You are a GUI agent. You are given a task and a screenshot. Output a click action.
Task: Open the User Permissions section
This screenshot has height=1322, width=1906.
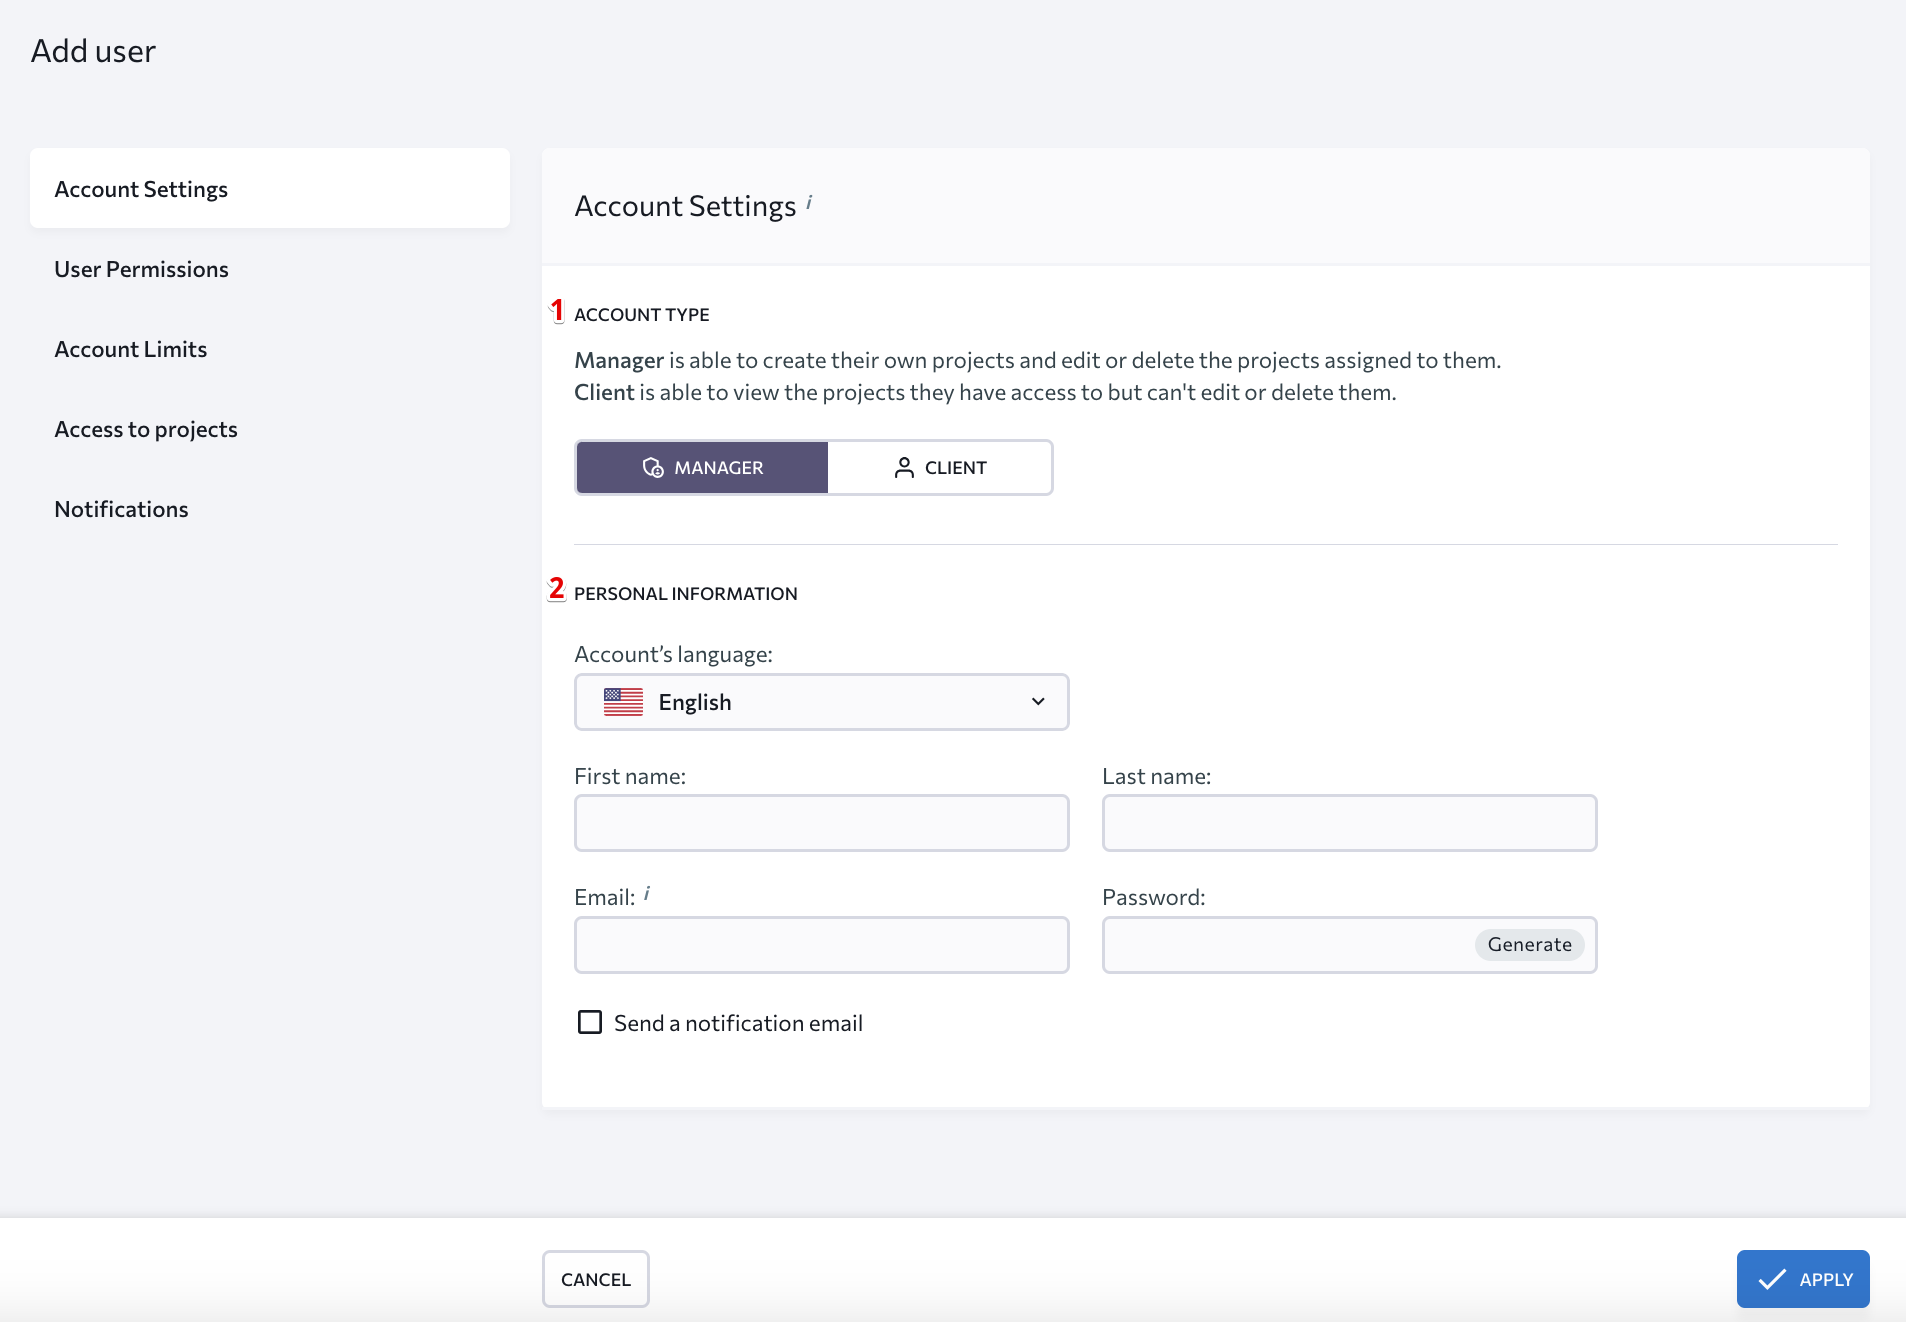(141, 269)
